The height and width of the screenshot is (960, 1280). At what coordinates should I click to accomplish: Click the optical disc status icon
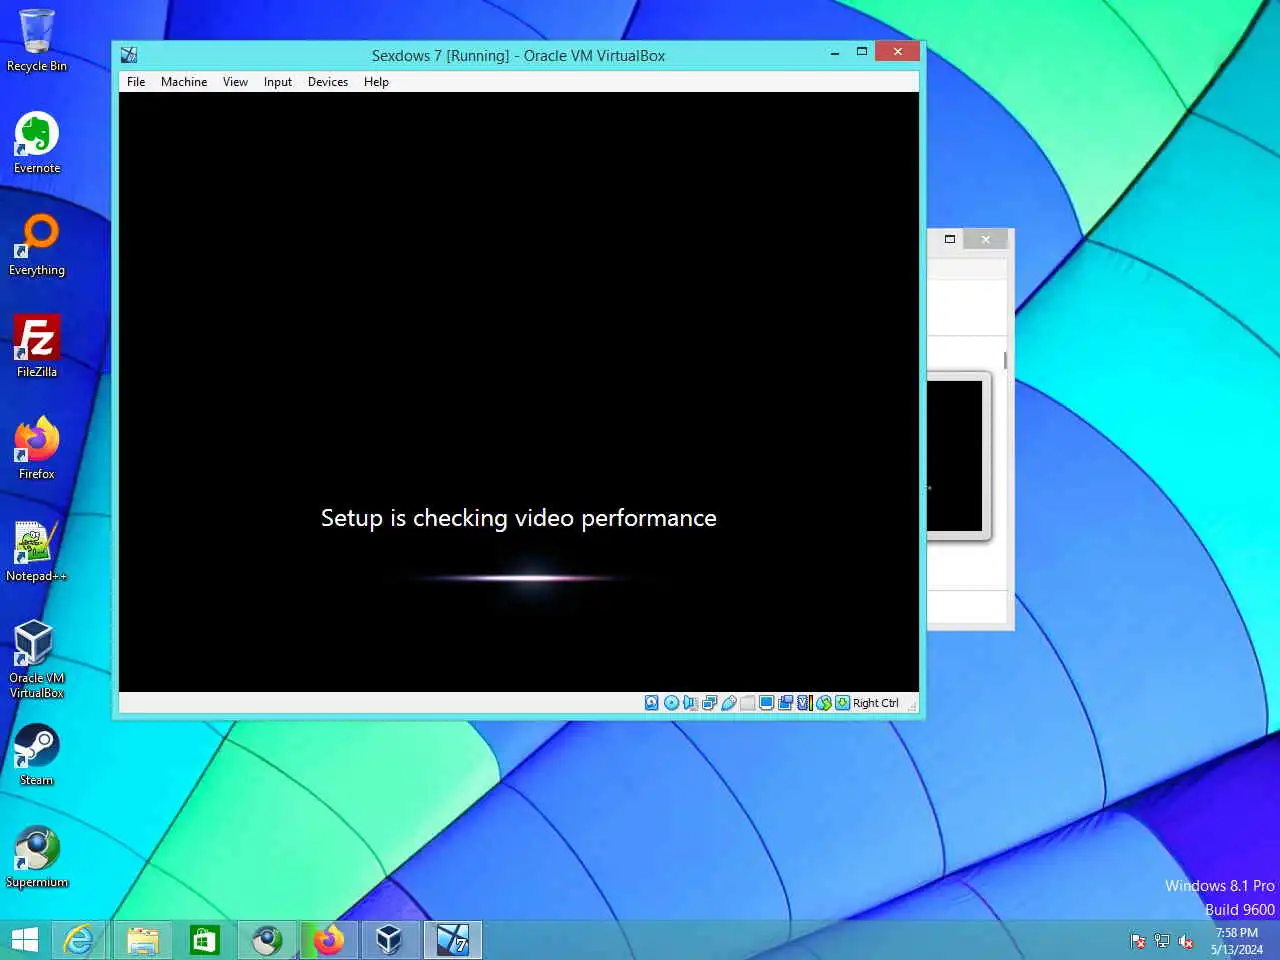coord(672,703)
